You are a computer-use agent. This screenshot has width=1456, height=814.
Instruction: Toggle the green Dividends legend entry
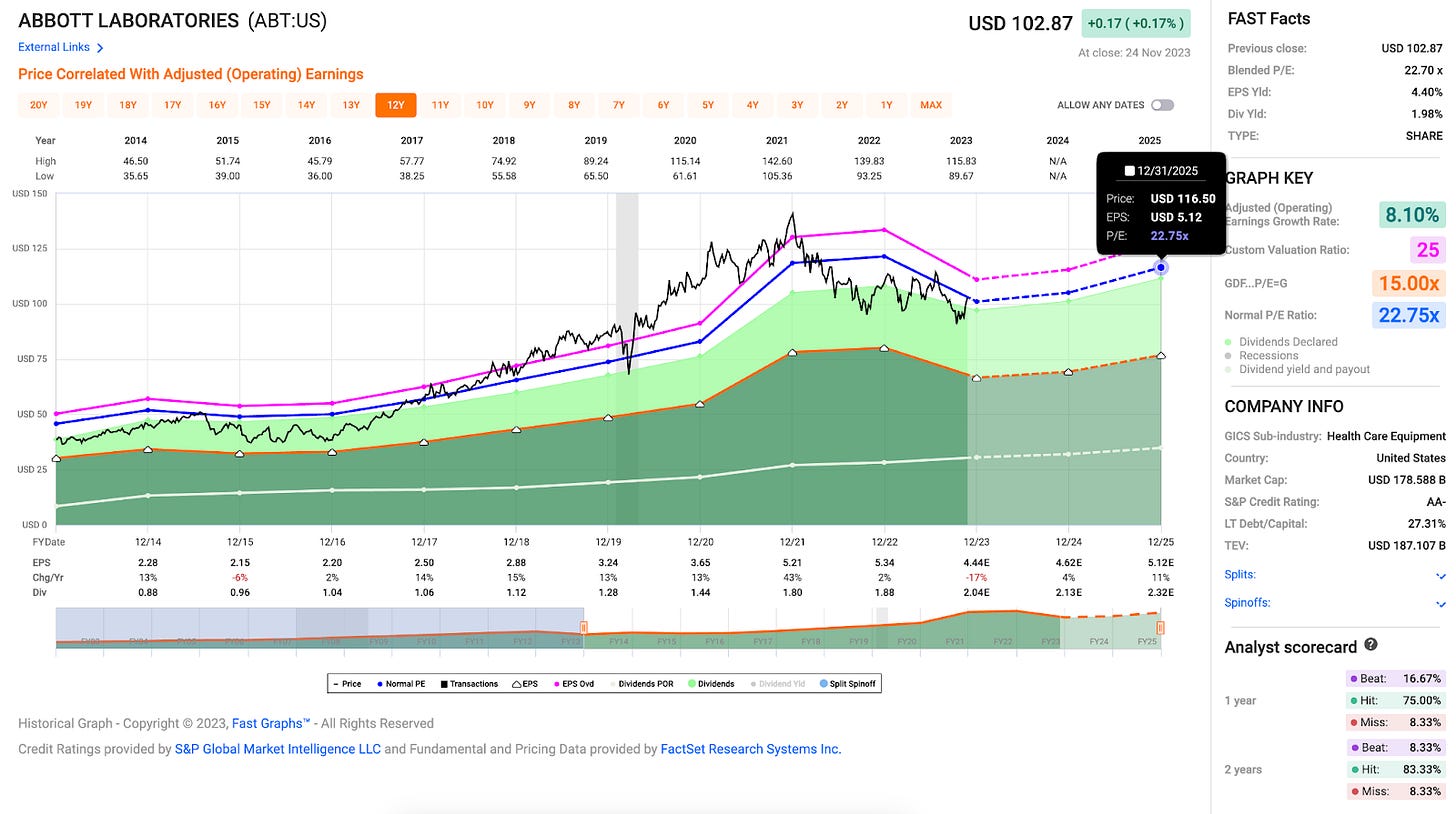tap(711, 684)
